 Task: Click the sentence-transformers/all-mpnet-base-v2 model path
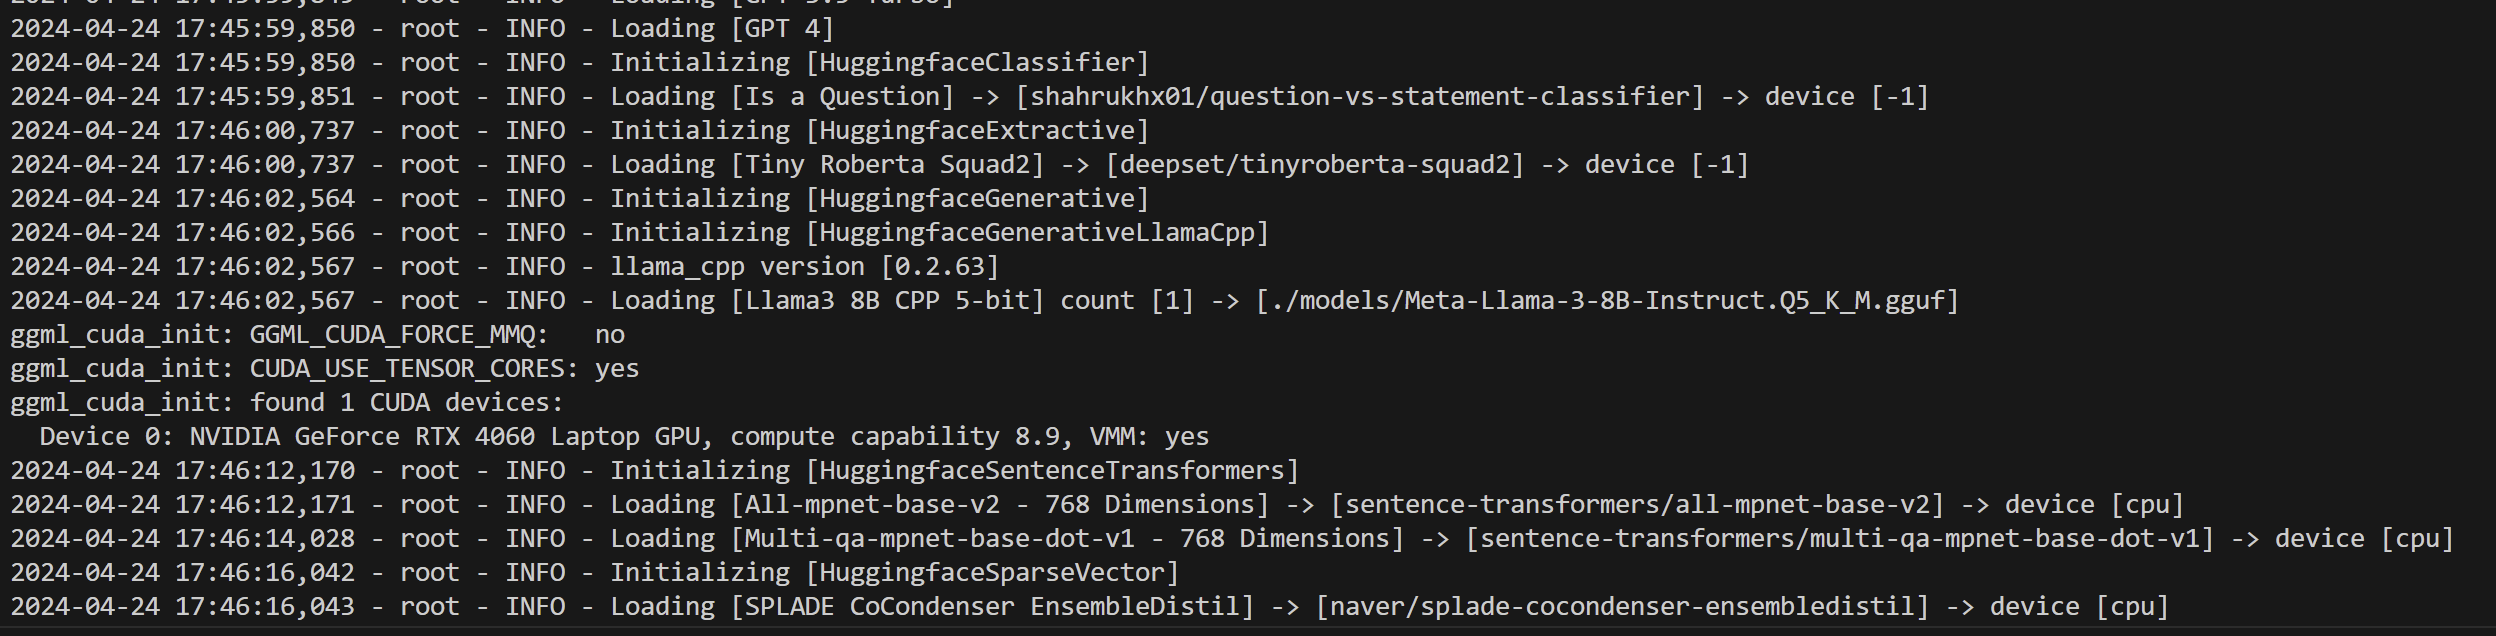[x=1644, y=505]
